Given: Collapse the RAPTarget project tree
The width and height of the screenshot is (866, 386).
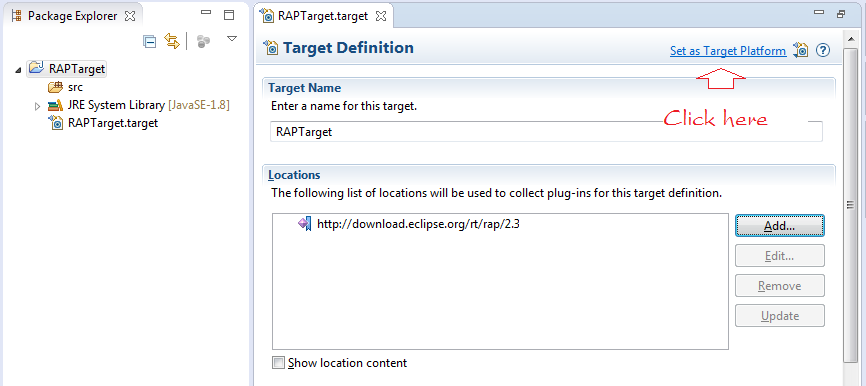Looking at the screenshot, I should click(19, 70).
